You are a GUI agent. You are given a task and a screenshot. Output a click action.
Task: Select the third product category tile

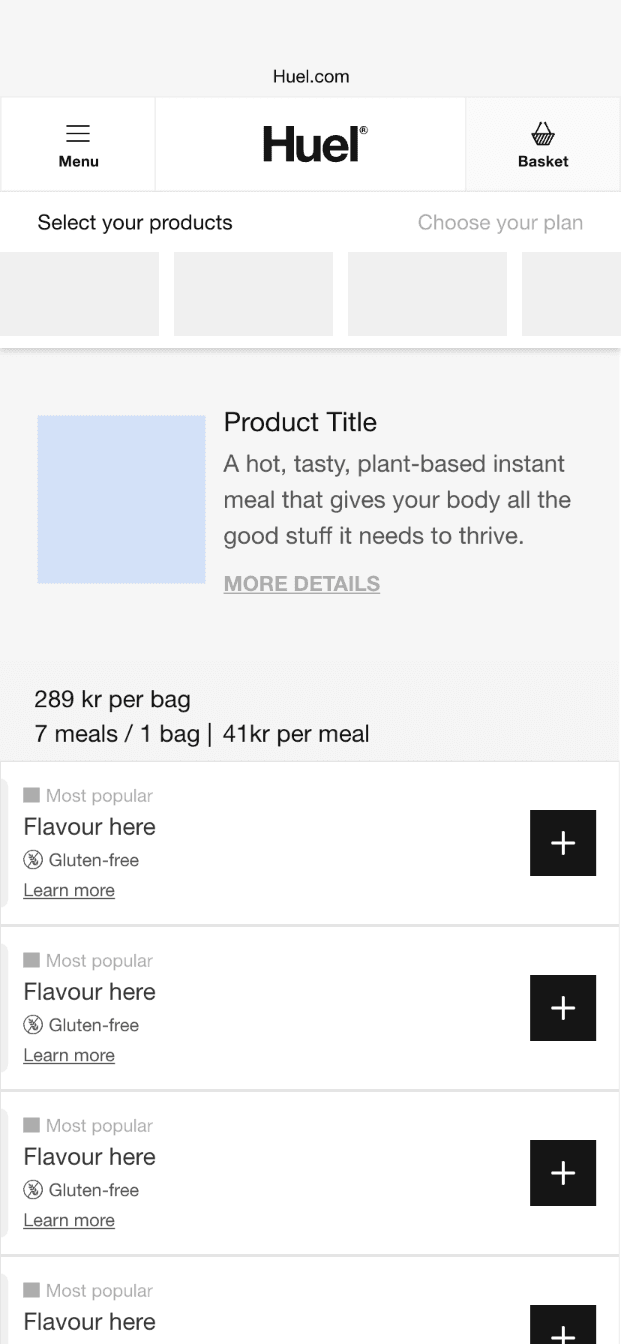pyautogui.click(x=427, y=294)
